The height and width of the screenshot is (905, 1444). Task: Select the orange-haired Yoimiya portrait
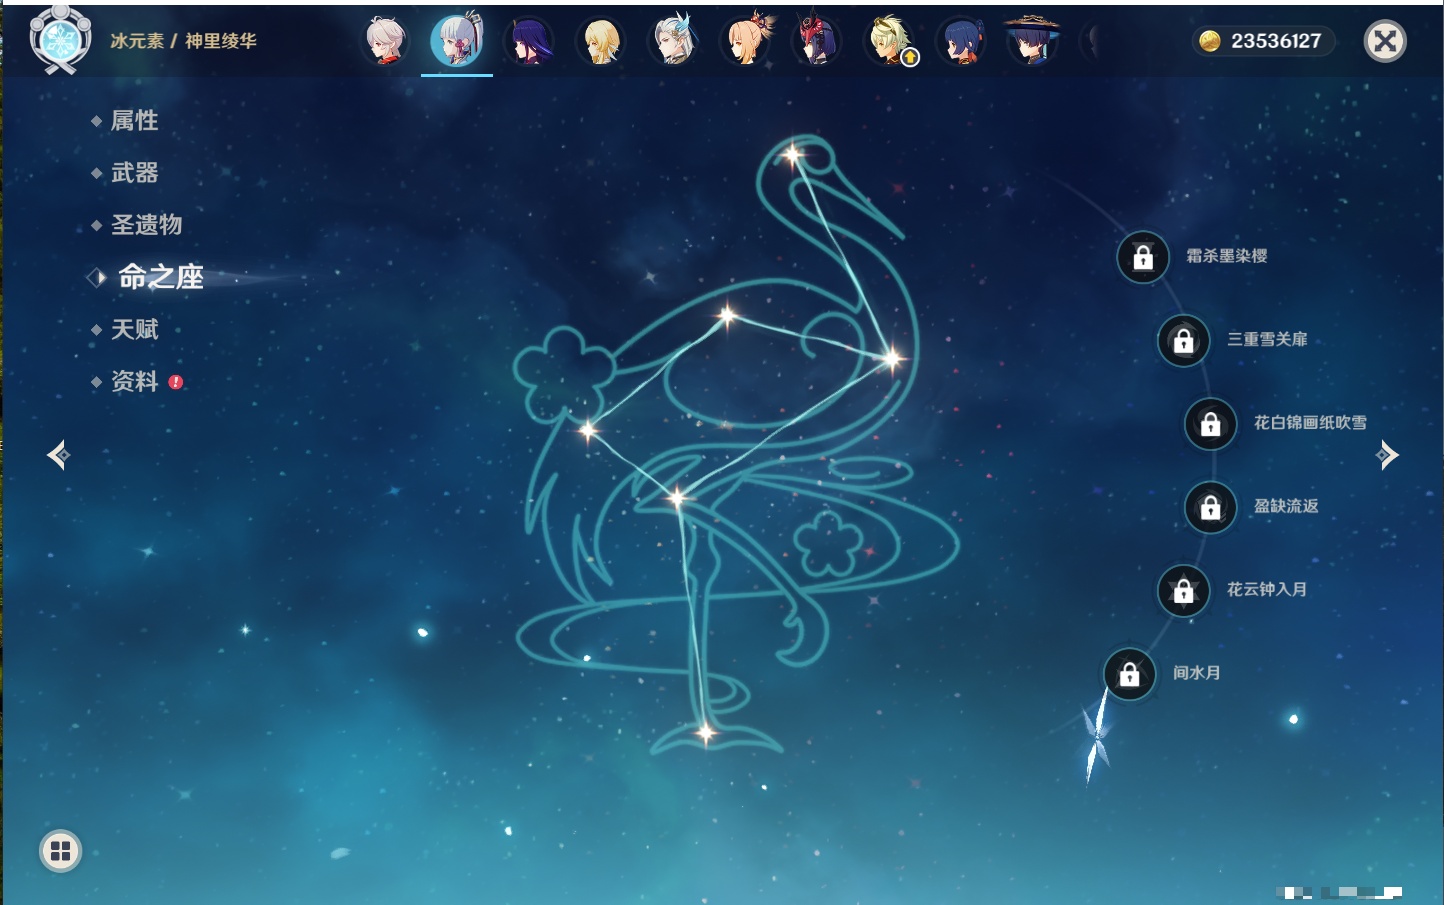[x=746, y=41]
